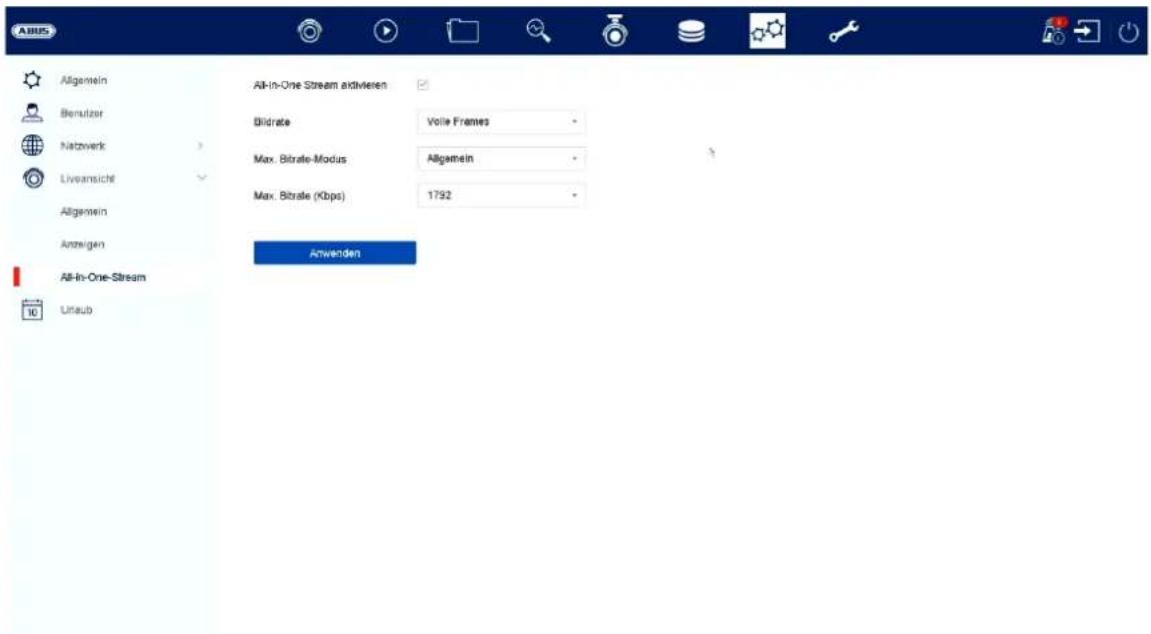This screenshot has height=634, width=1151.
Task: Open the file management folder icon
Action: 462,31
